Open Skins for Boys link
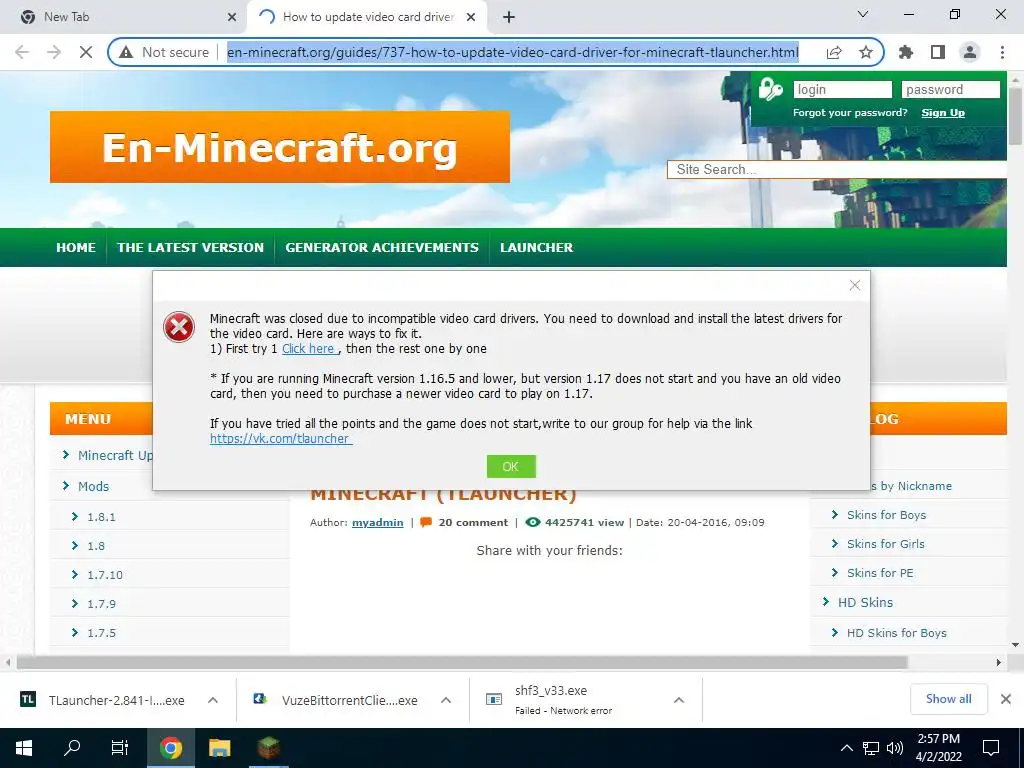Image resolution: width=1024 pixels, height=768 pixels. [x=886, y=515]
